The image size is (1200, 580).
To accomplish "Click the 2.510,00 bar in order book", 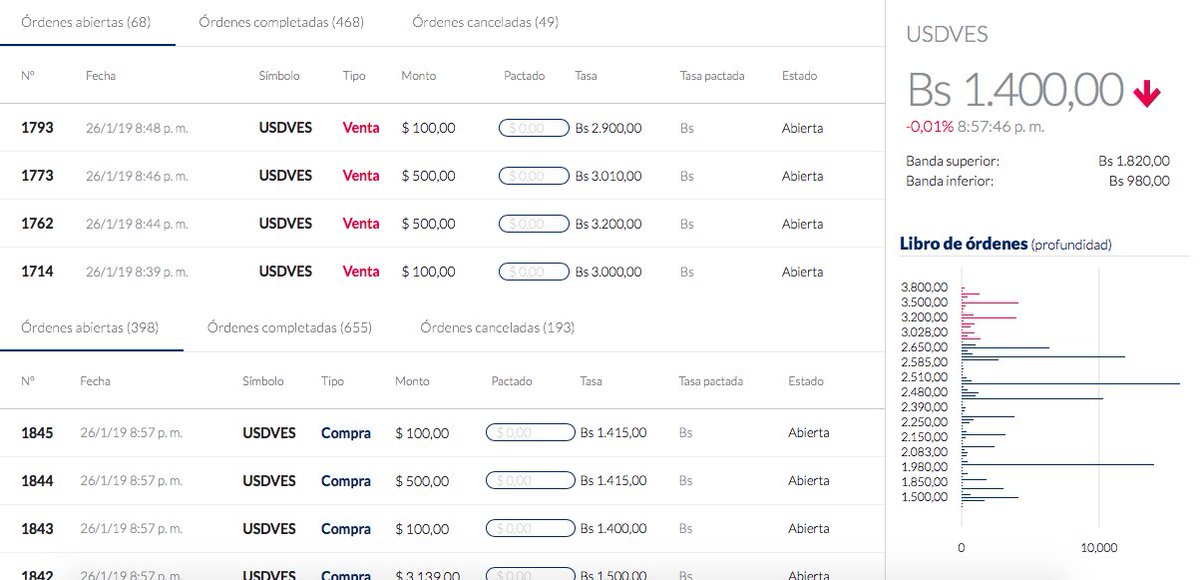I will click(1070, 384).
